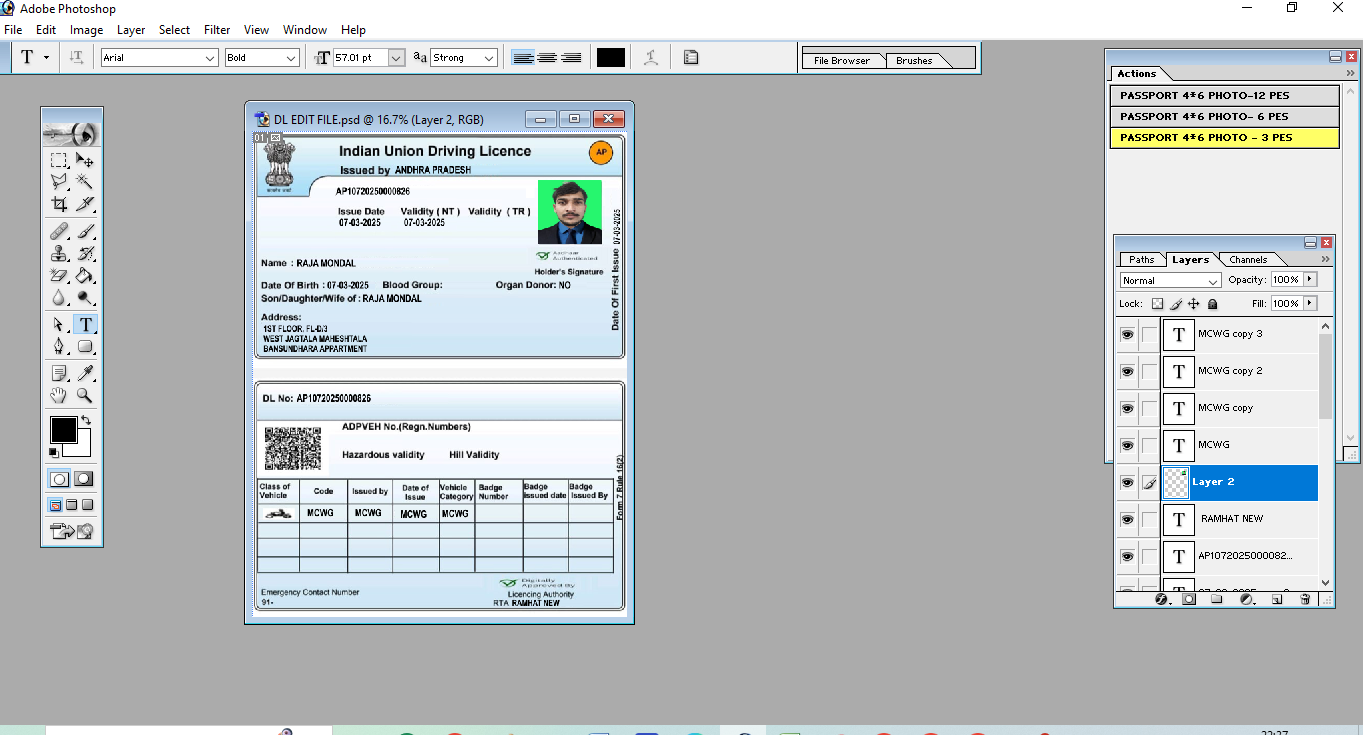Select the Clone Stamp tool
The height and width of the screenshot is (735, 1363).
coord(59,254)
